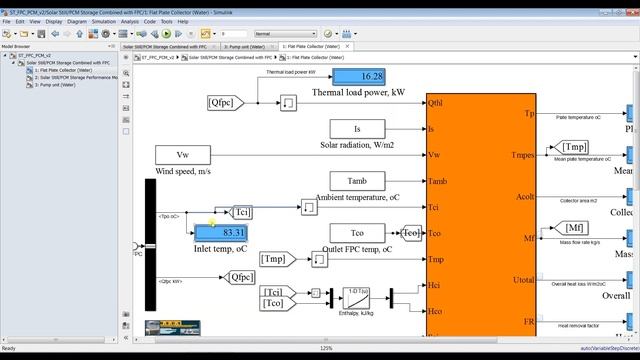This screenshot has width=640, height=360.
Task: Click the sample time legend arrows icon
Action: 126,96
